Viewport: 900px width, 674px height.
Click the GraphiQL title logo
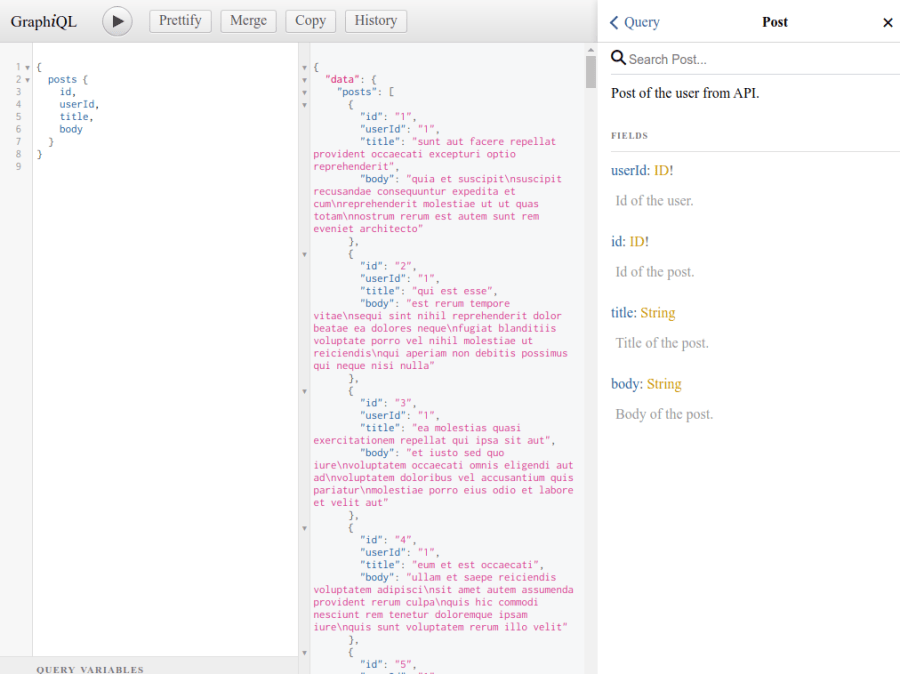point(44,22)
